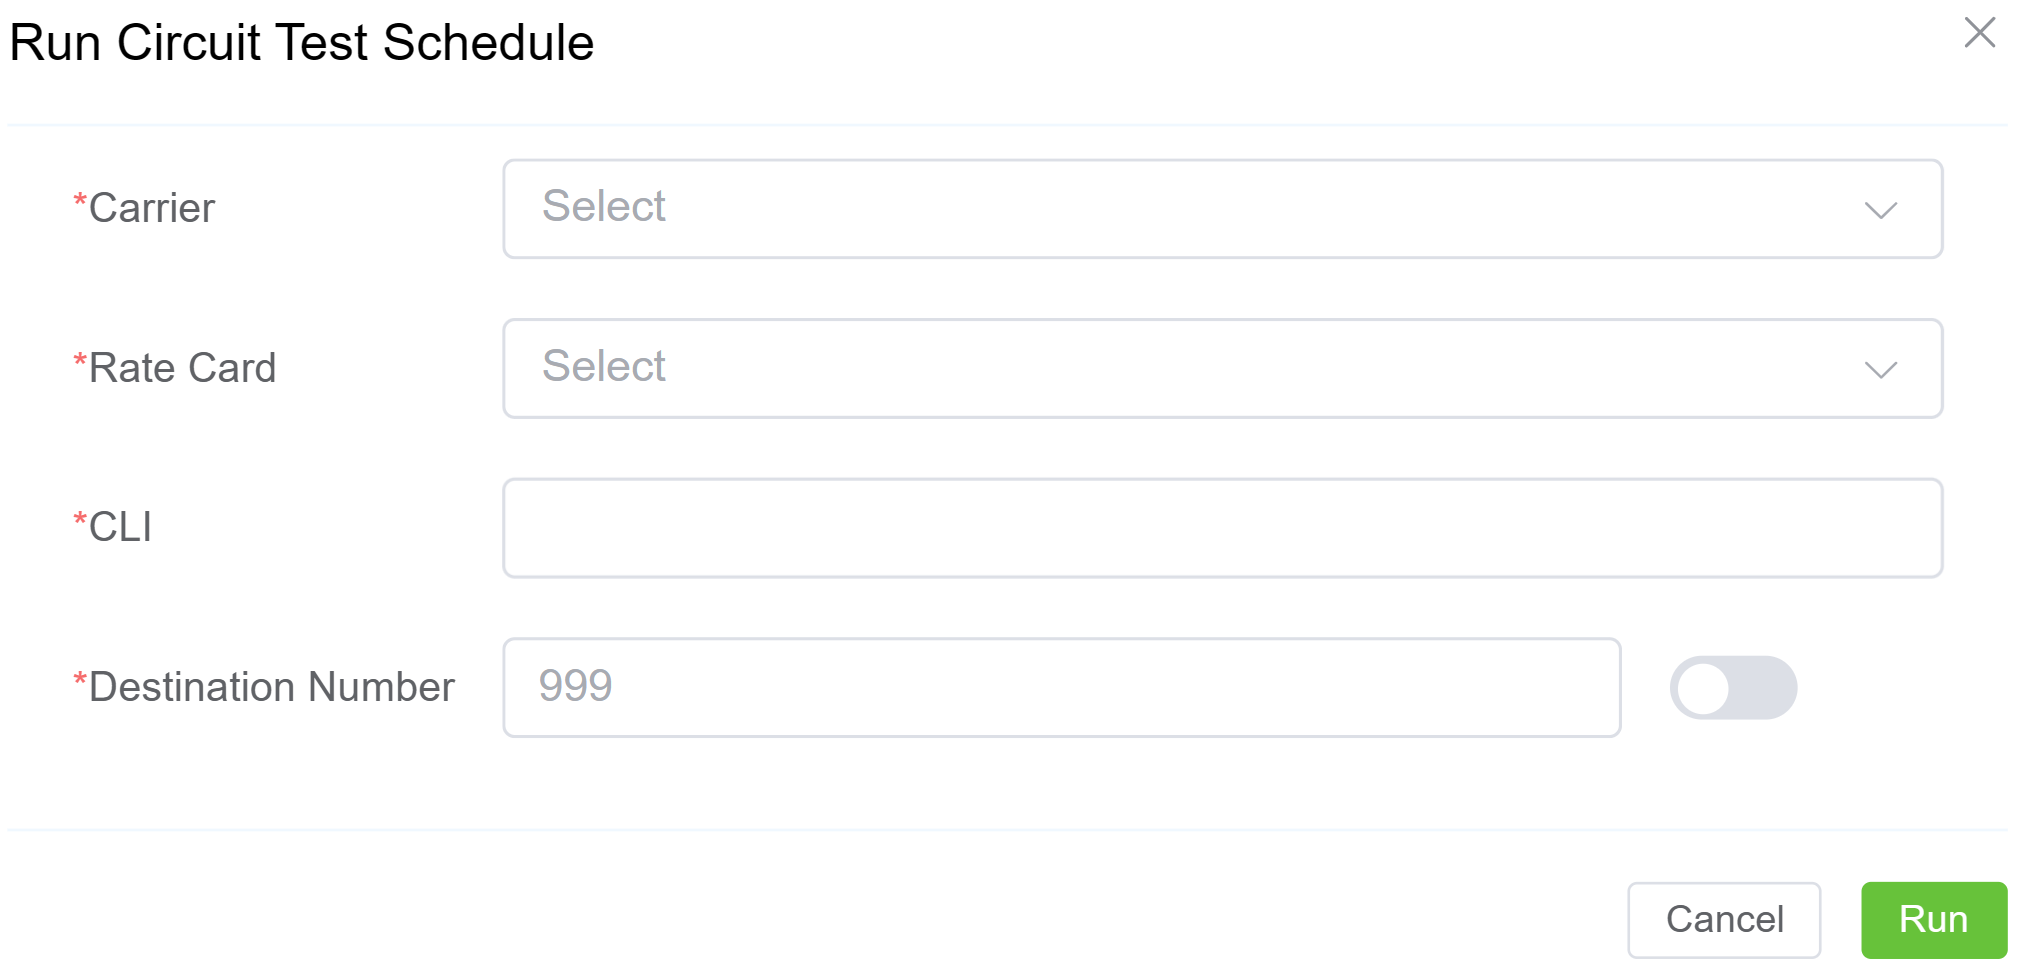Viewport: 2032px width, 967px height.
Task: Close the Run Circuit Test Schedule dialog
Action: coord(1979,33)
